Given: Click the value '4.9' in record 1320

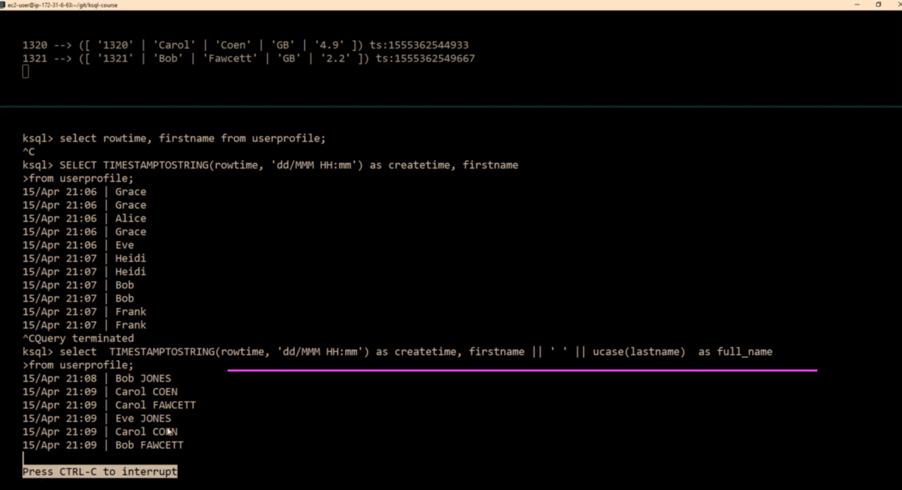Looking at the screenshot, I should tap(328, 45).
